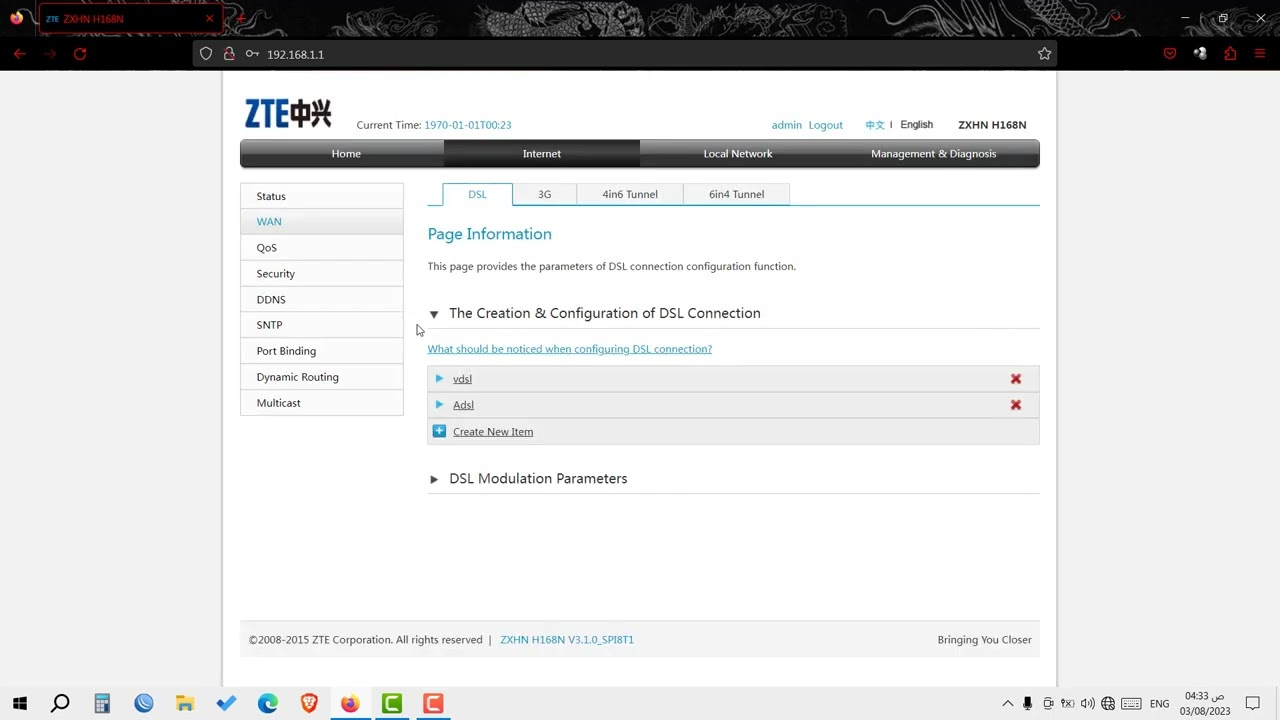This screenshot has width=1280, height=720.
Task: Click the volume icon in system tray
Action: (1087, 704)
